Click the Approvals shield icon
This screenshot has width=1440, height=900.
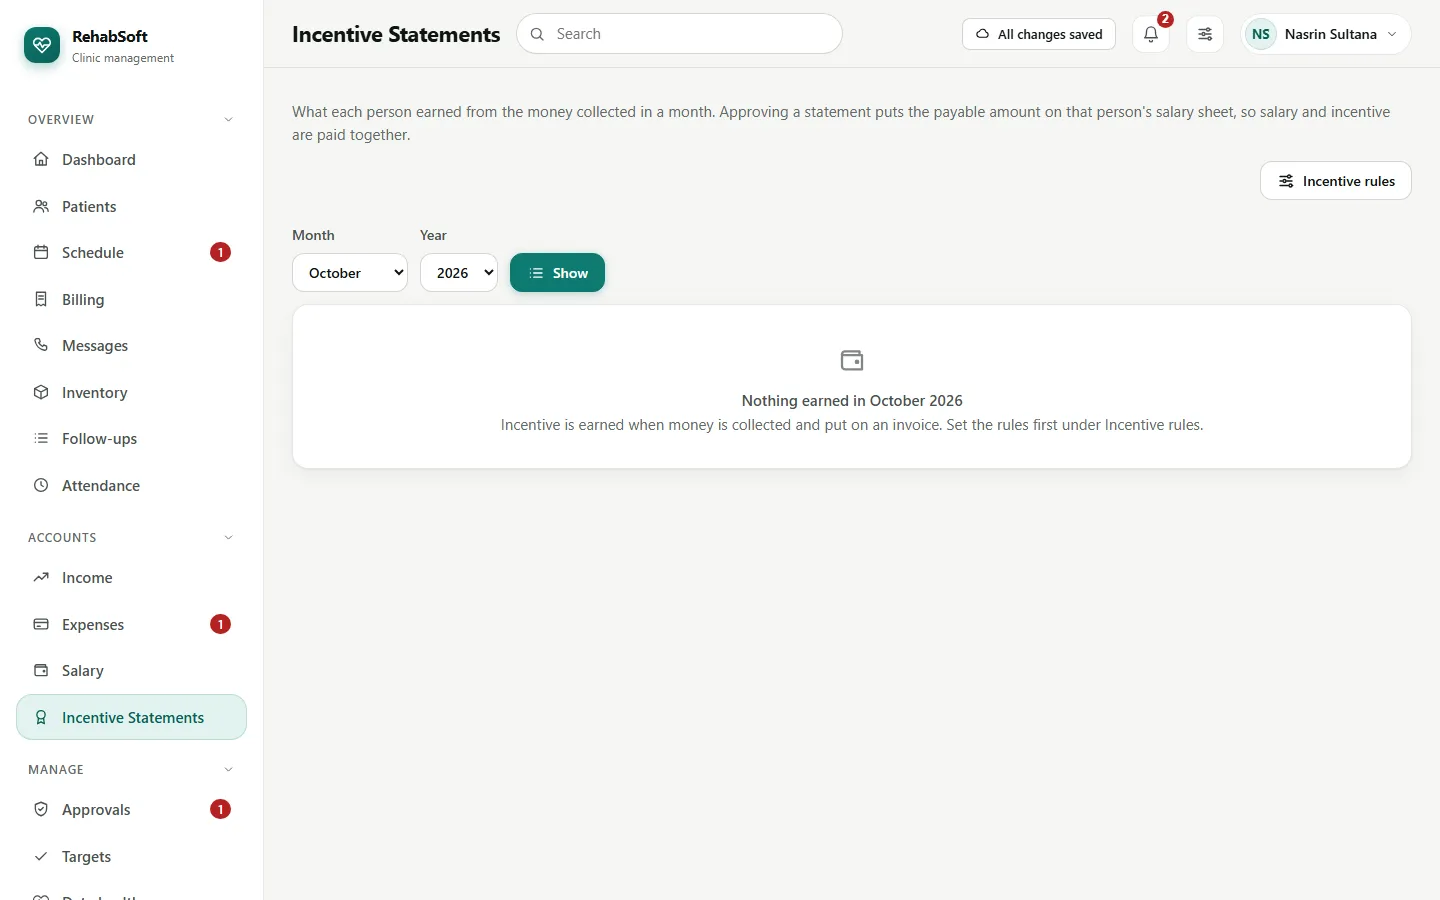[x=41, y=809]
